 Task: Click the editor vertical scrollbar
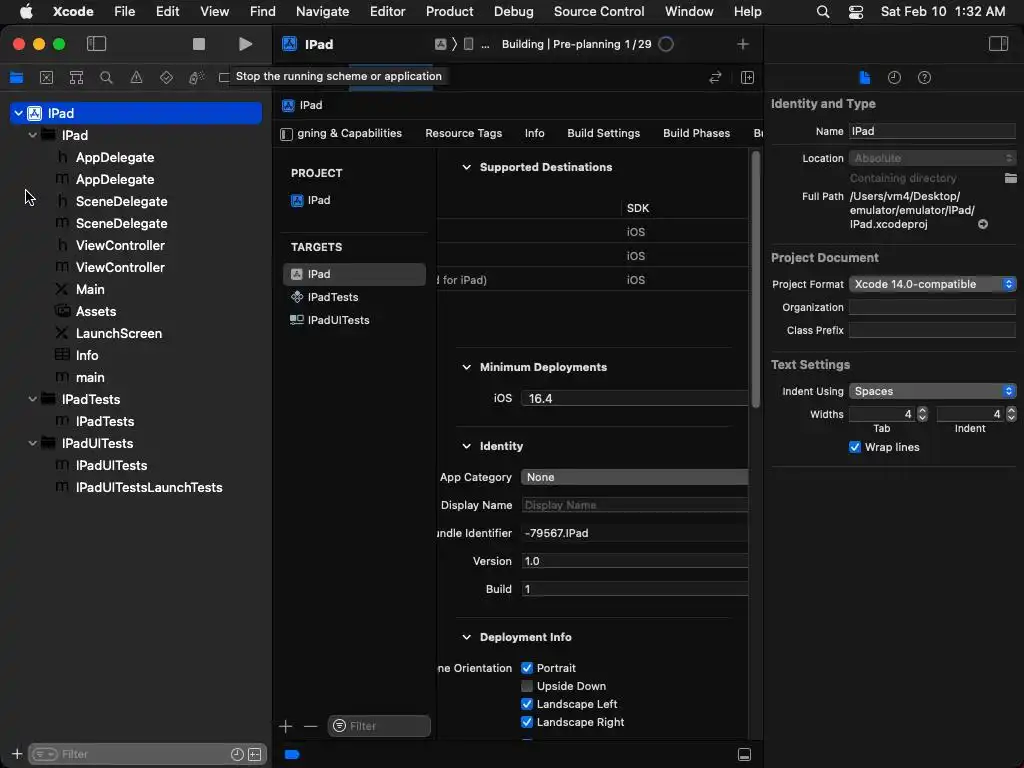pyautogui.click(x=756, y=280)
